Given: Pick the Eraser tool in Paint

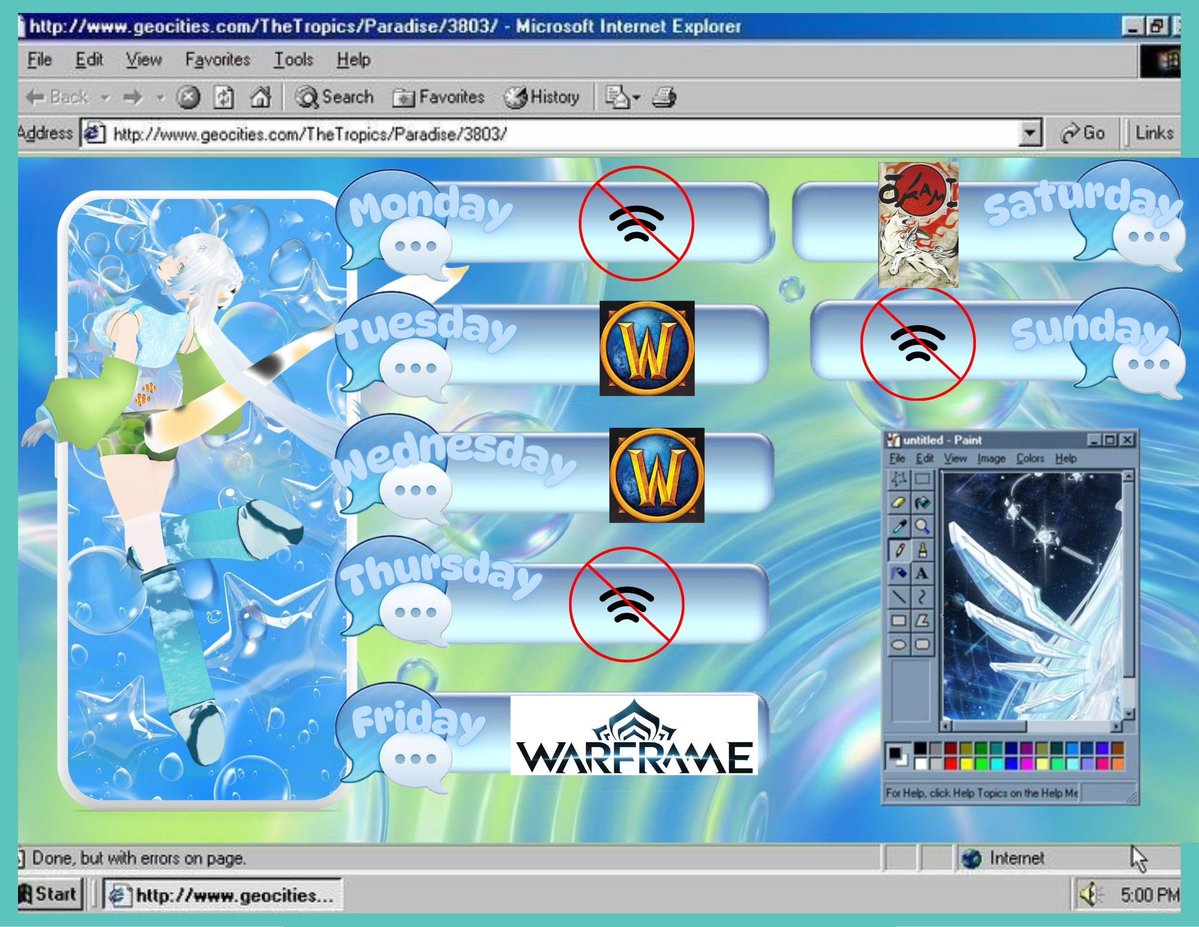Looking at the screenshot, I should click(898, 503).
